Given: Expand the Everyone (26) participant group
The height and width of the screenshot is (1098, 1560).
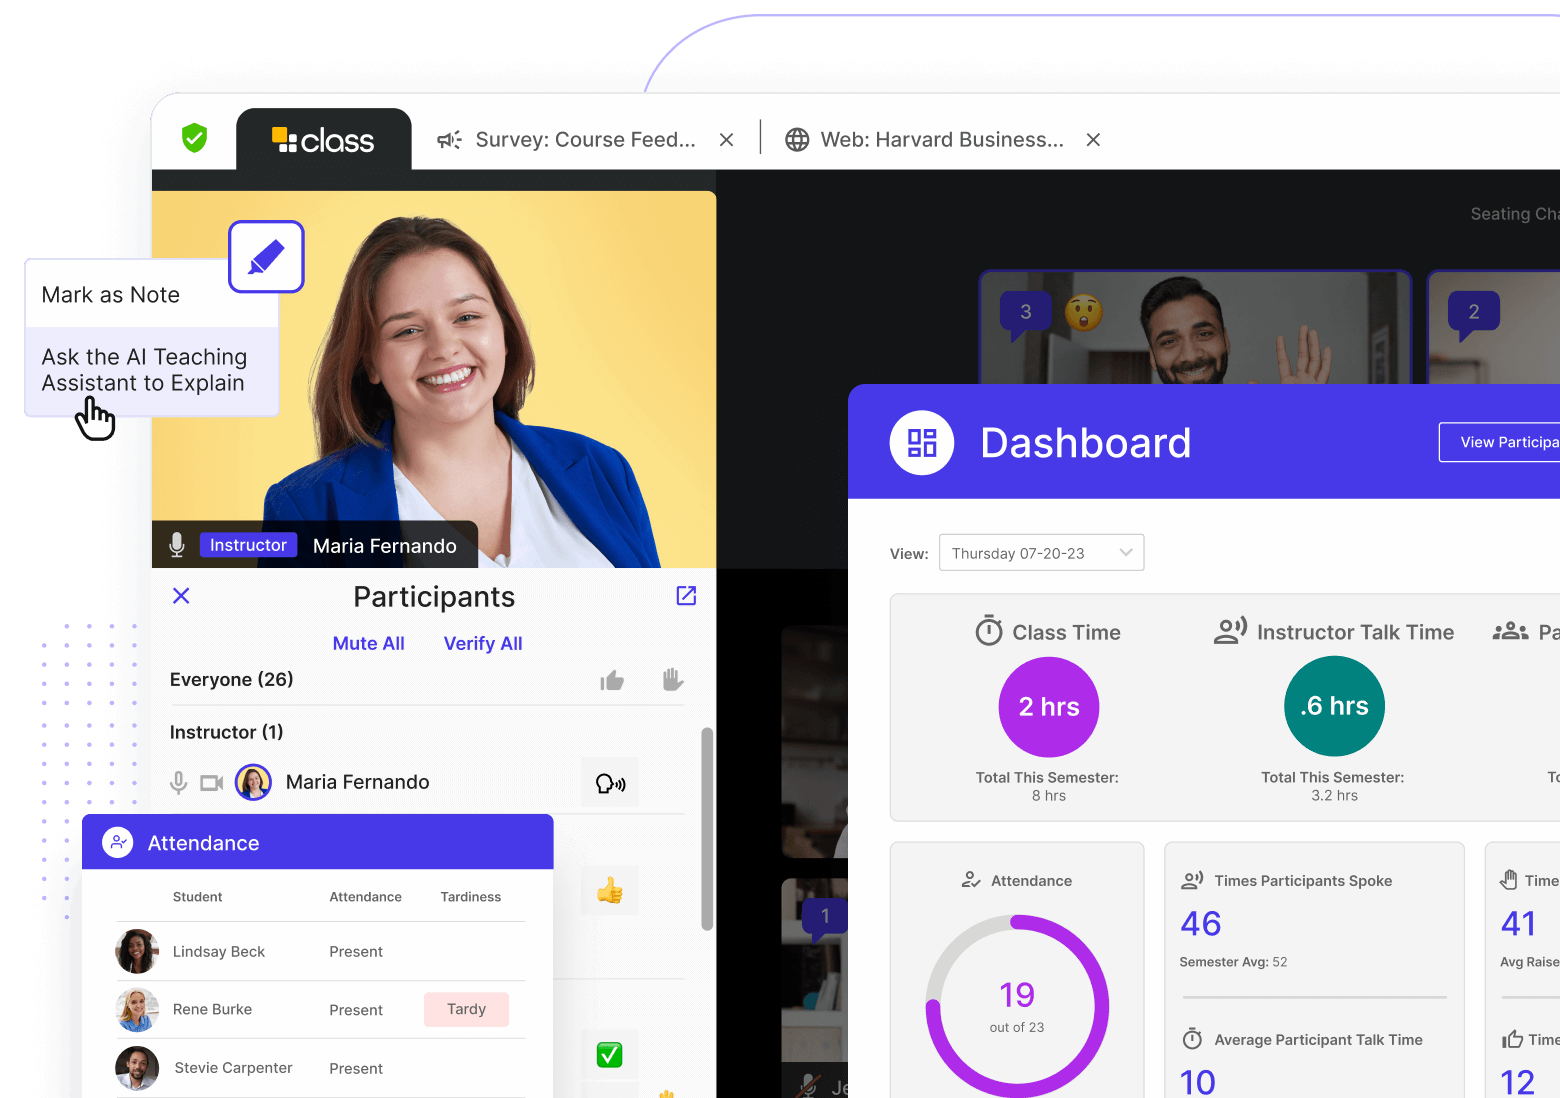Looking at the screenshot, I should pos(232,680).
